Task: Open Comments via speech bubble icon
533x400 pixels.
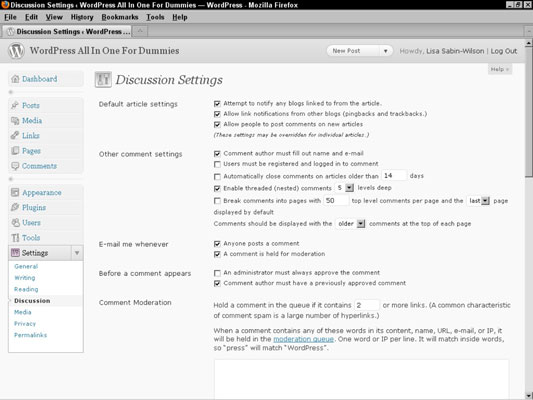Action: tap(15, 166)
